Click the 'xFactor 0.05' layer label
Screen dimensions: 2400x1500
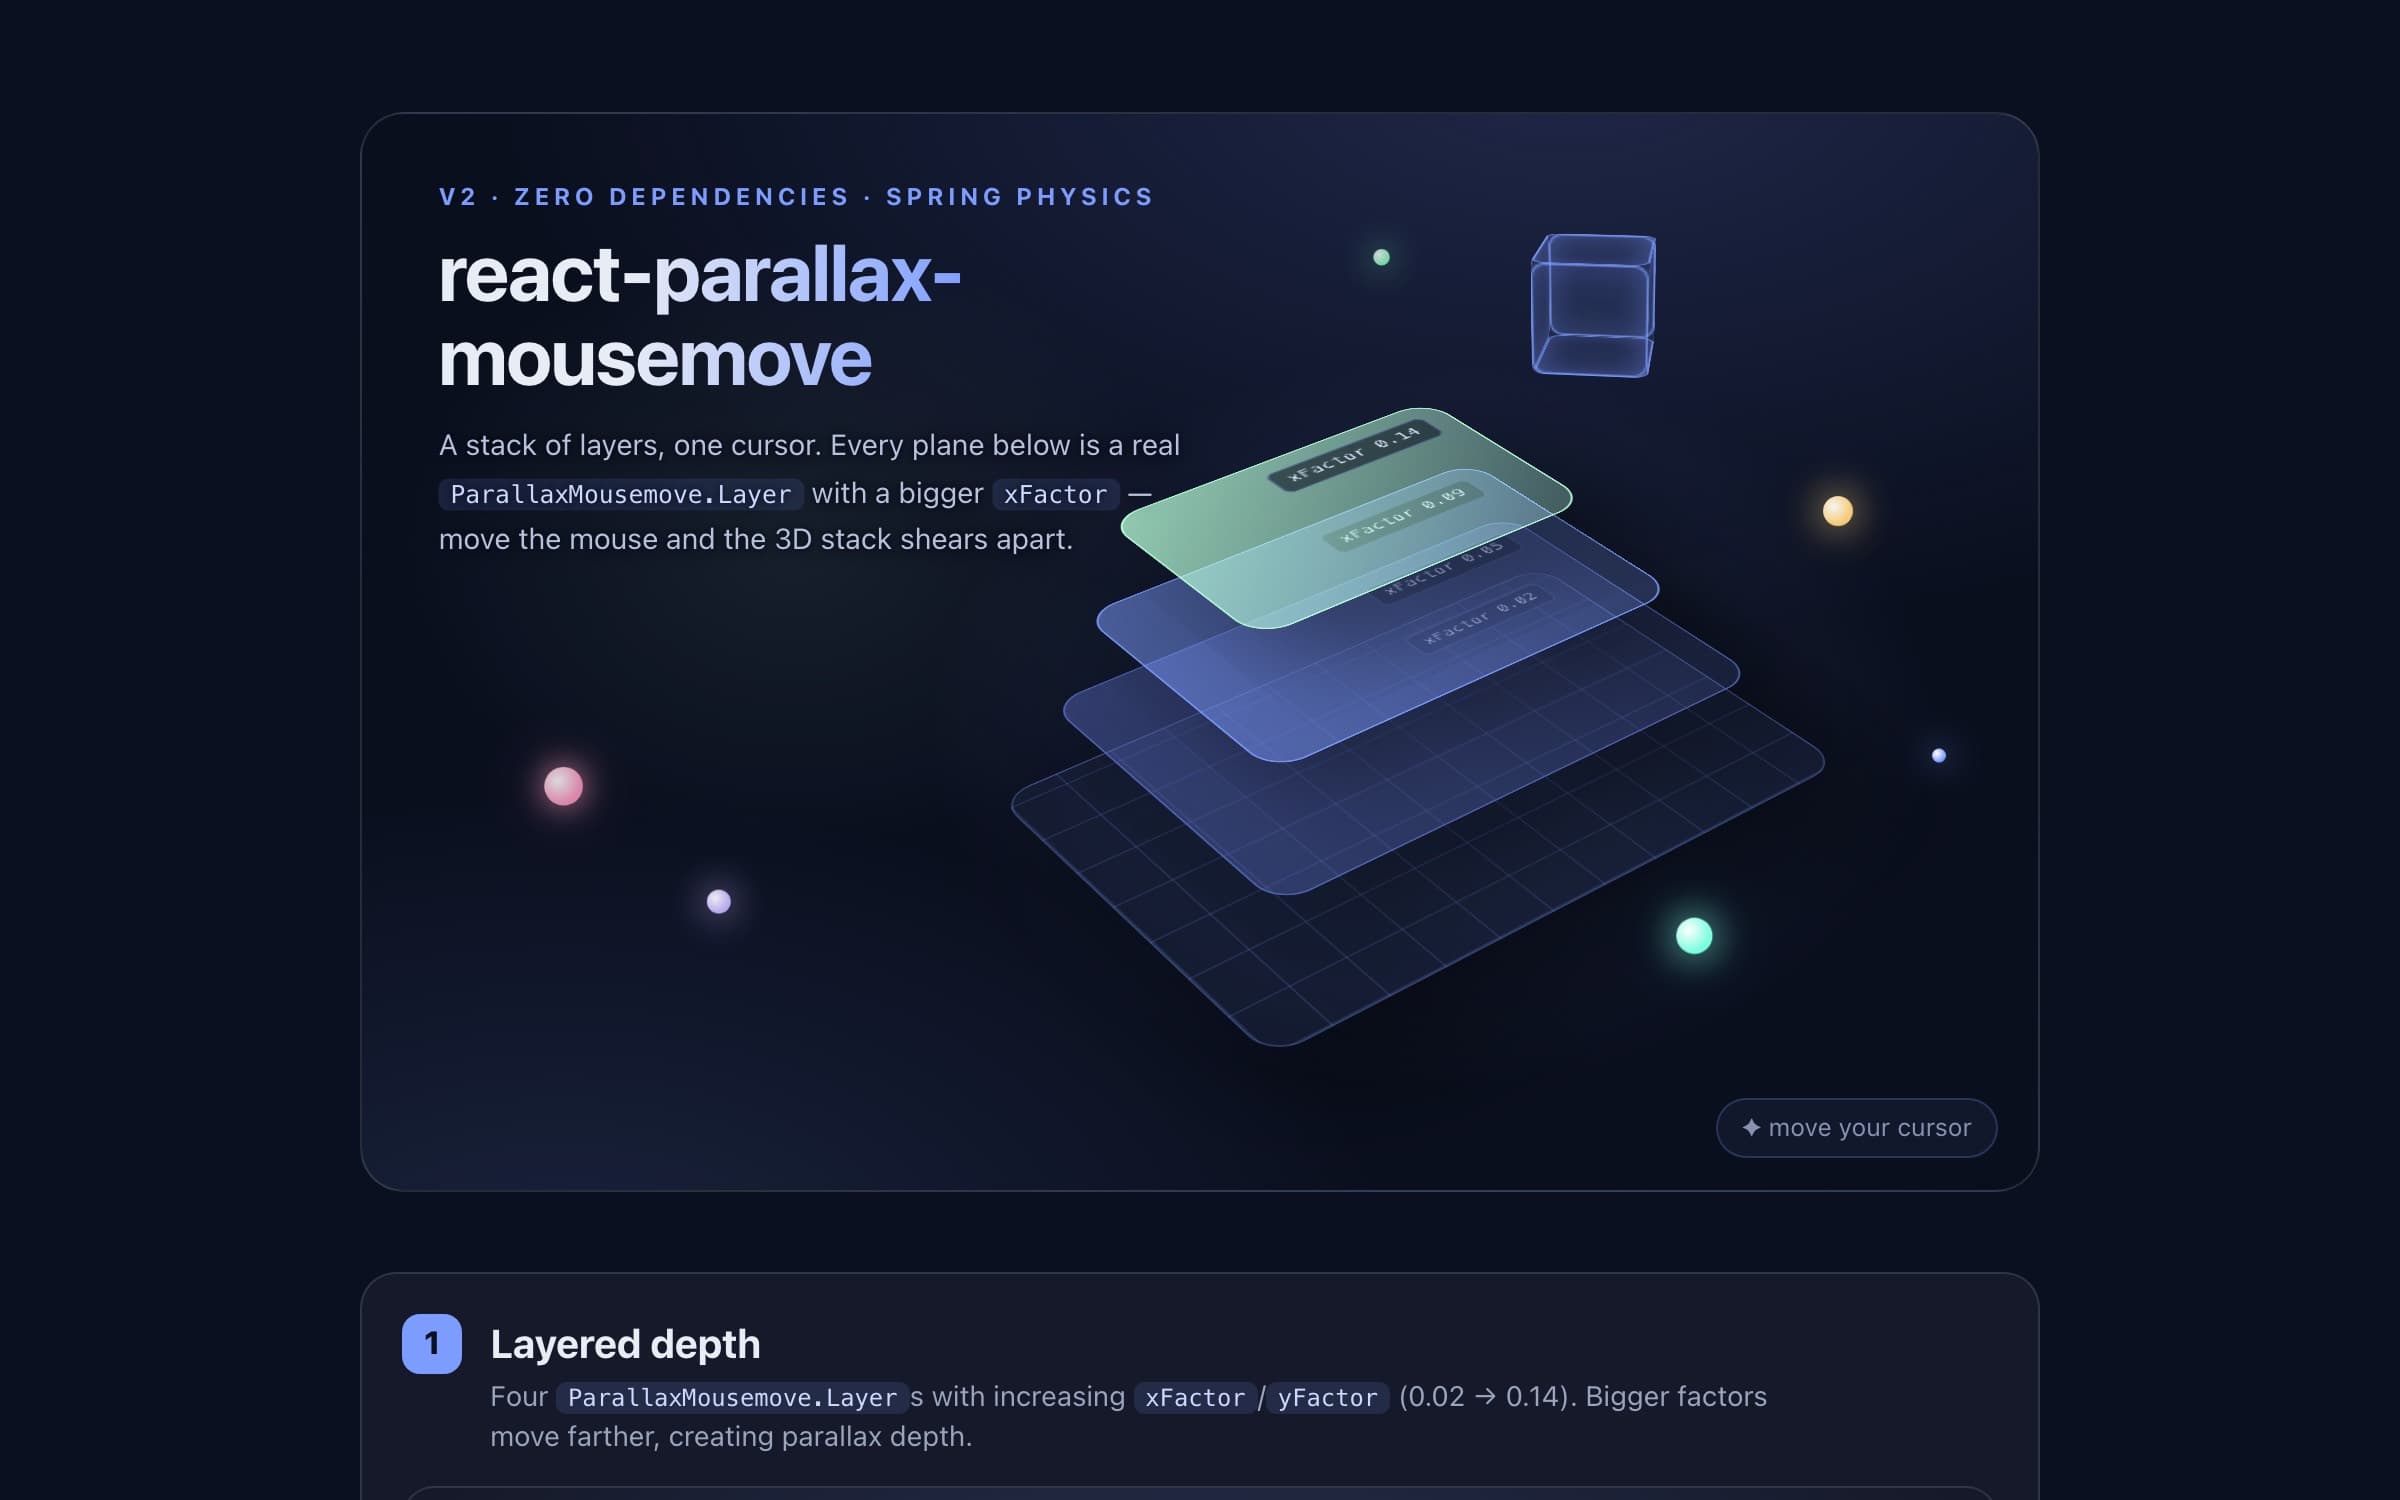coord(1445,568)
